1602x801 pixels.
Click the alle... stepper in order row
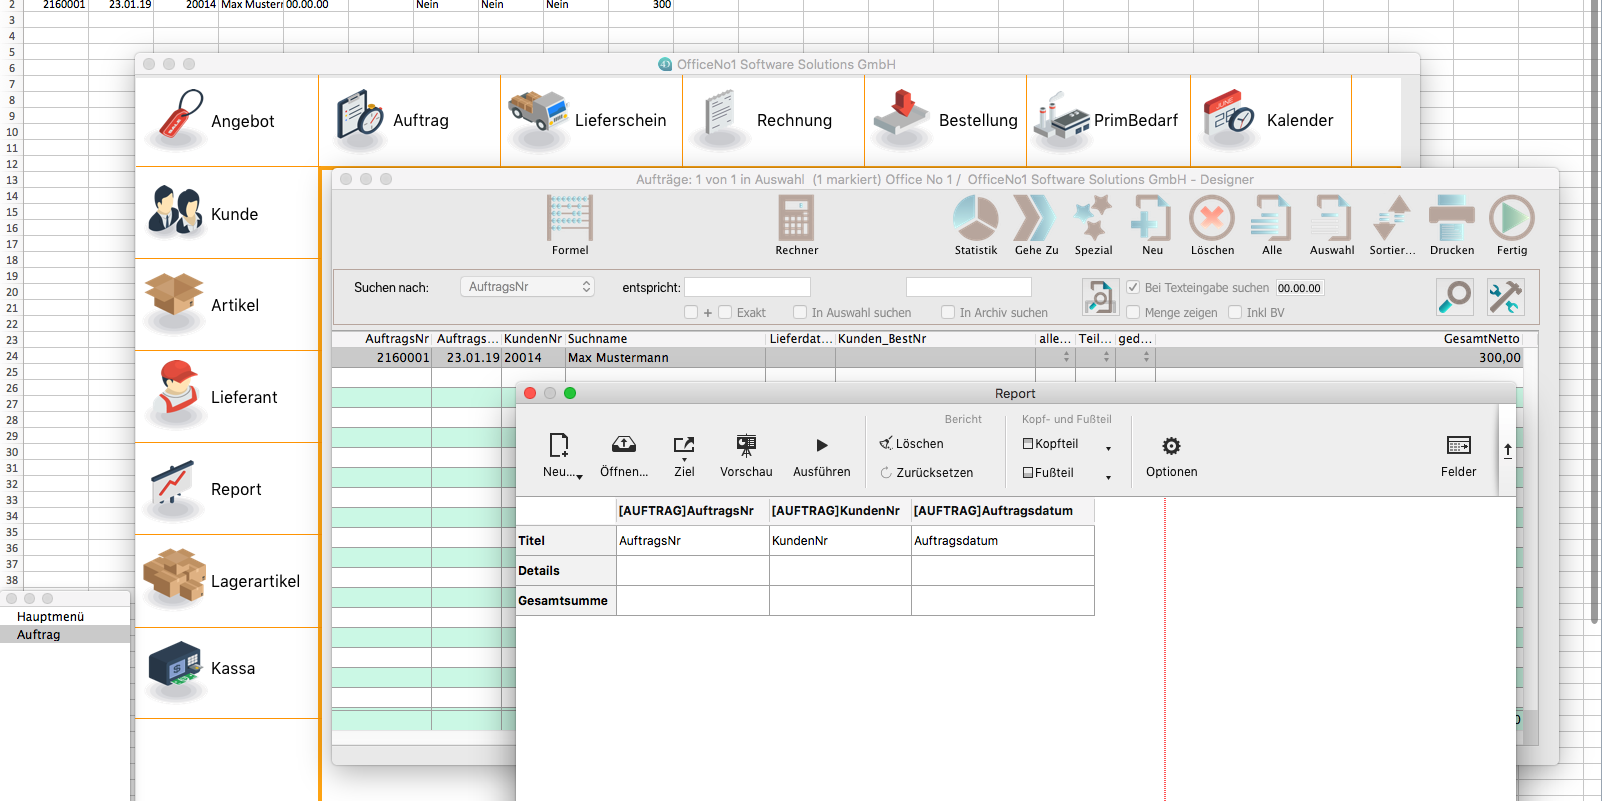click(x=1067, y=357)
